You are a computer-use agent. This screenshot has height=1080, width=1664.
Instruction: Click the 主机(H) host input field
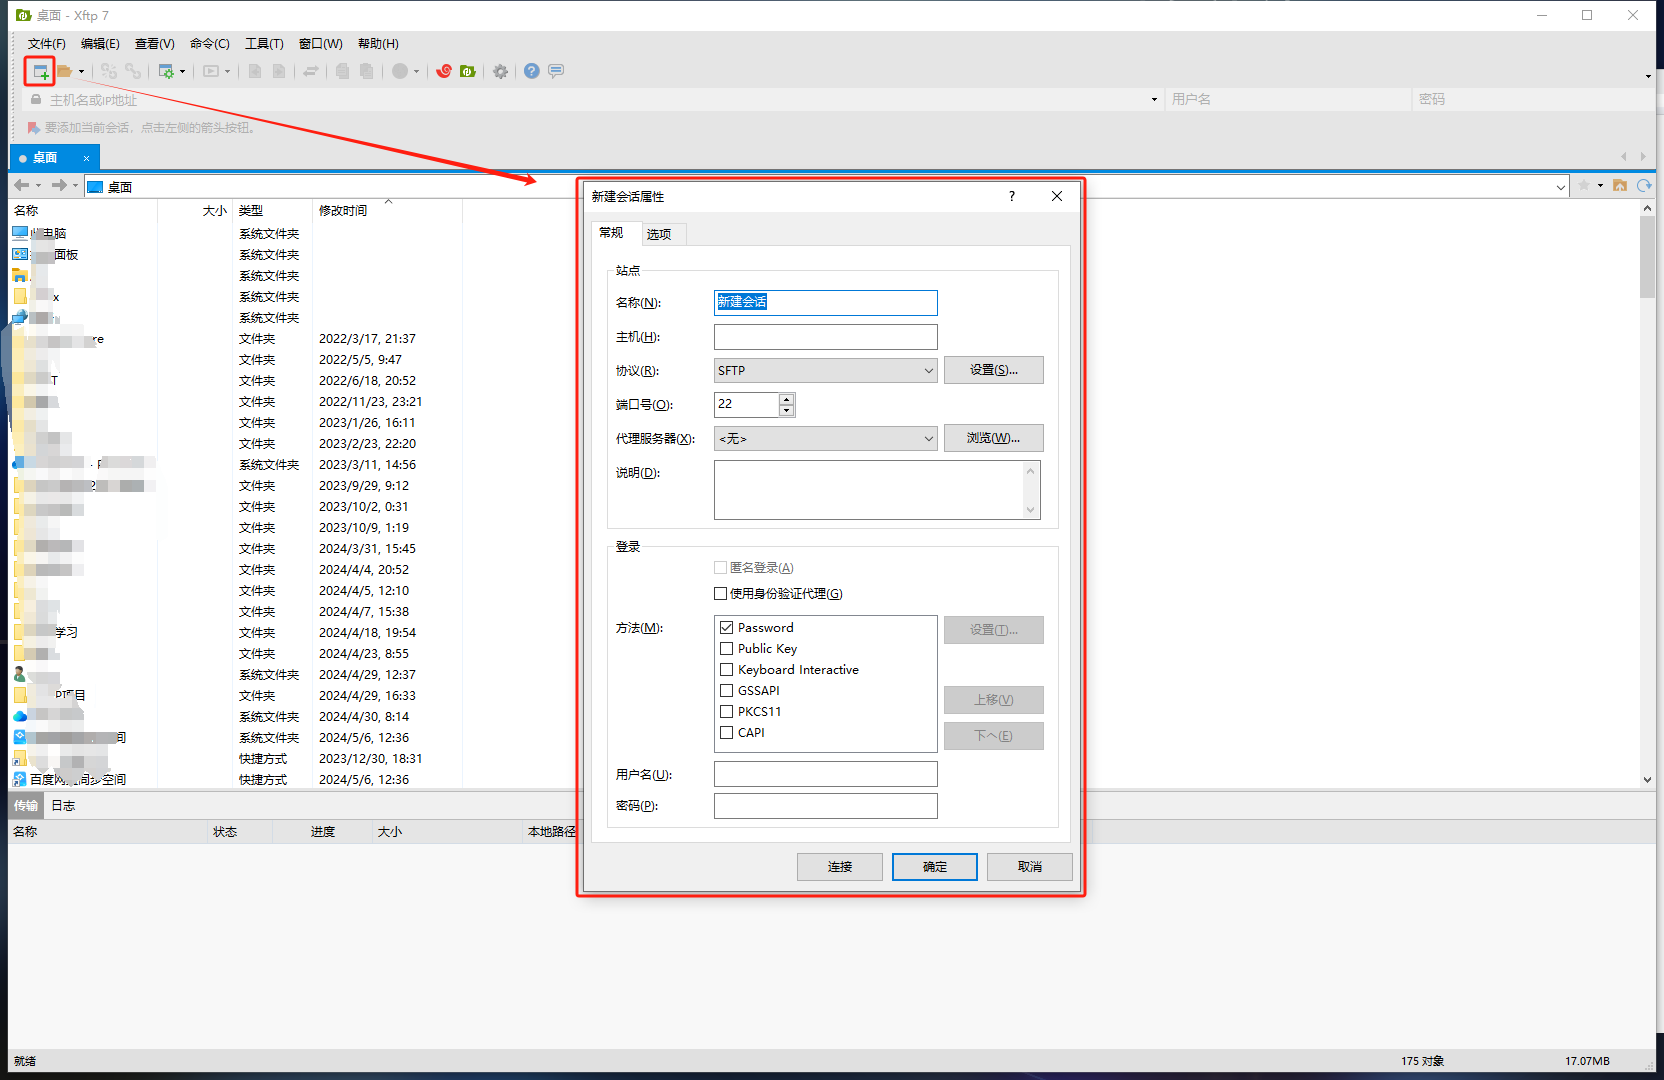click(826, 337)
